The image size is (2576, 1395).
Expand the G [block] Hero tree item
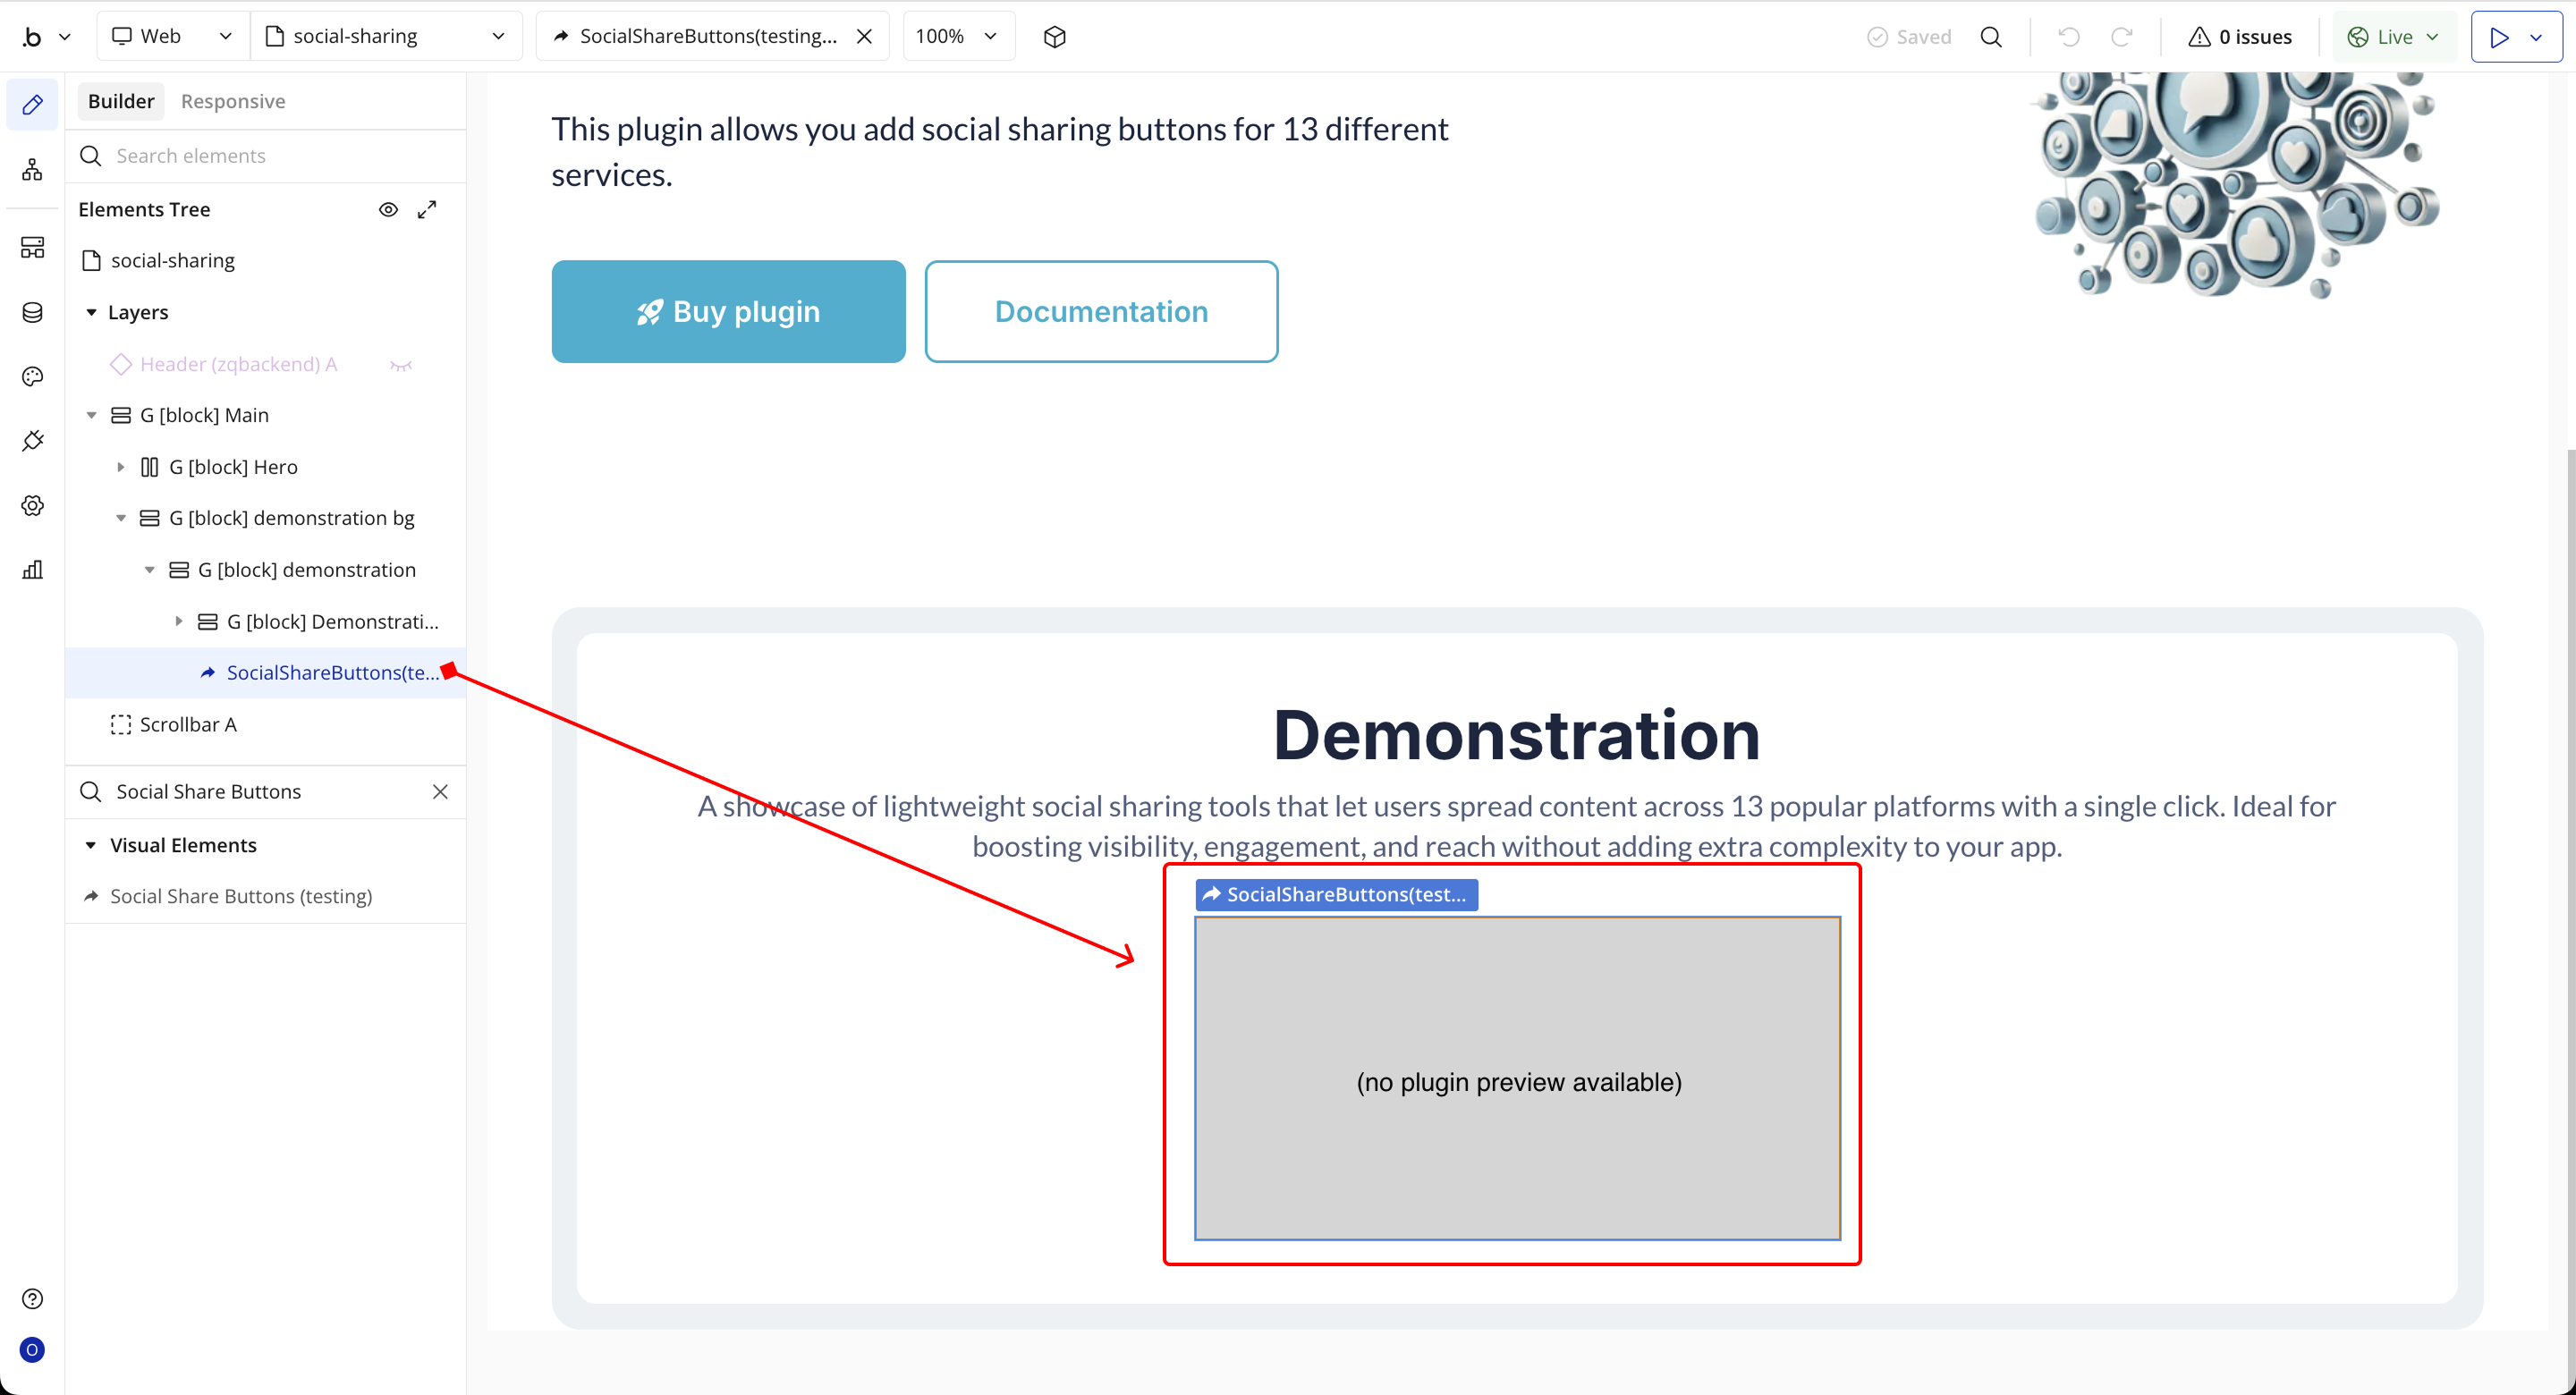pos(121,467)
